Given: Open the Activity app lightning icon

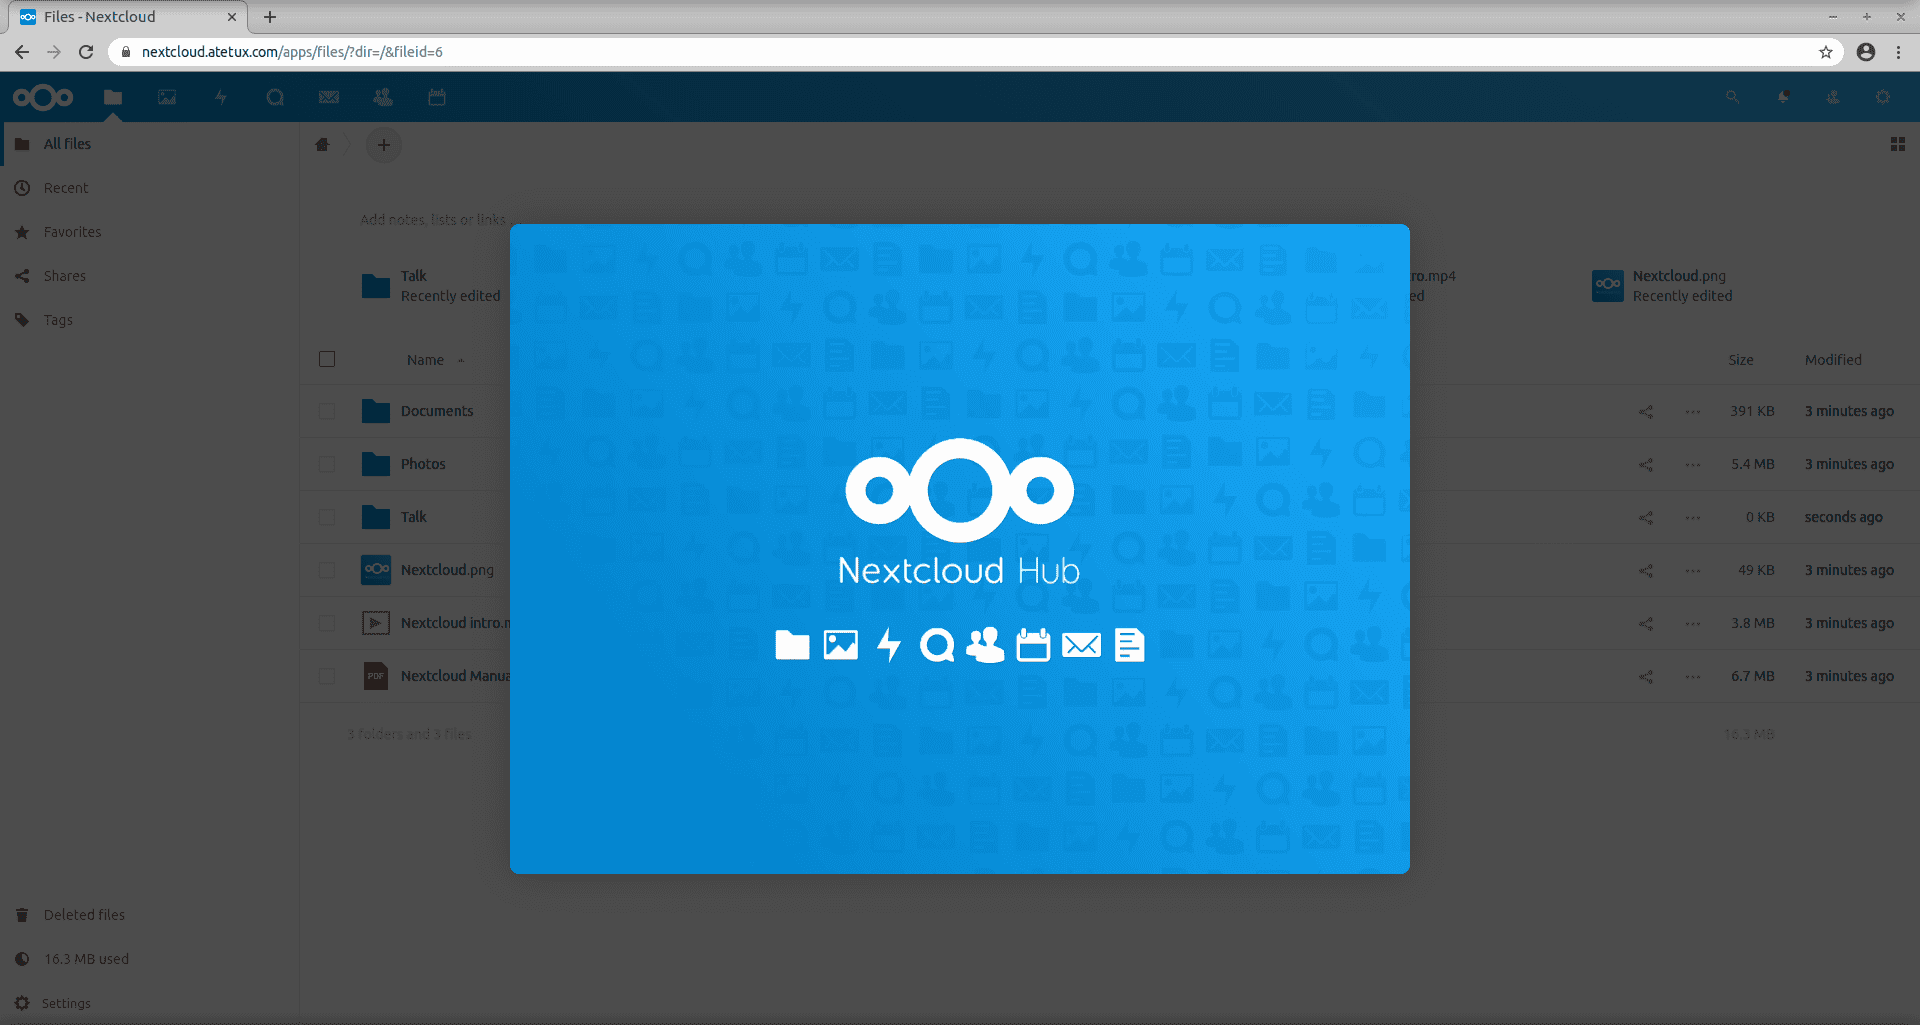Looking at the screenshot, I should pos(221,97).
